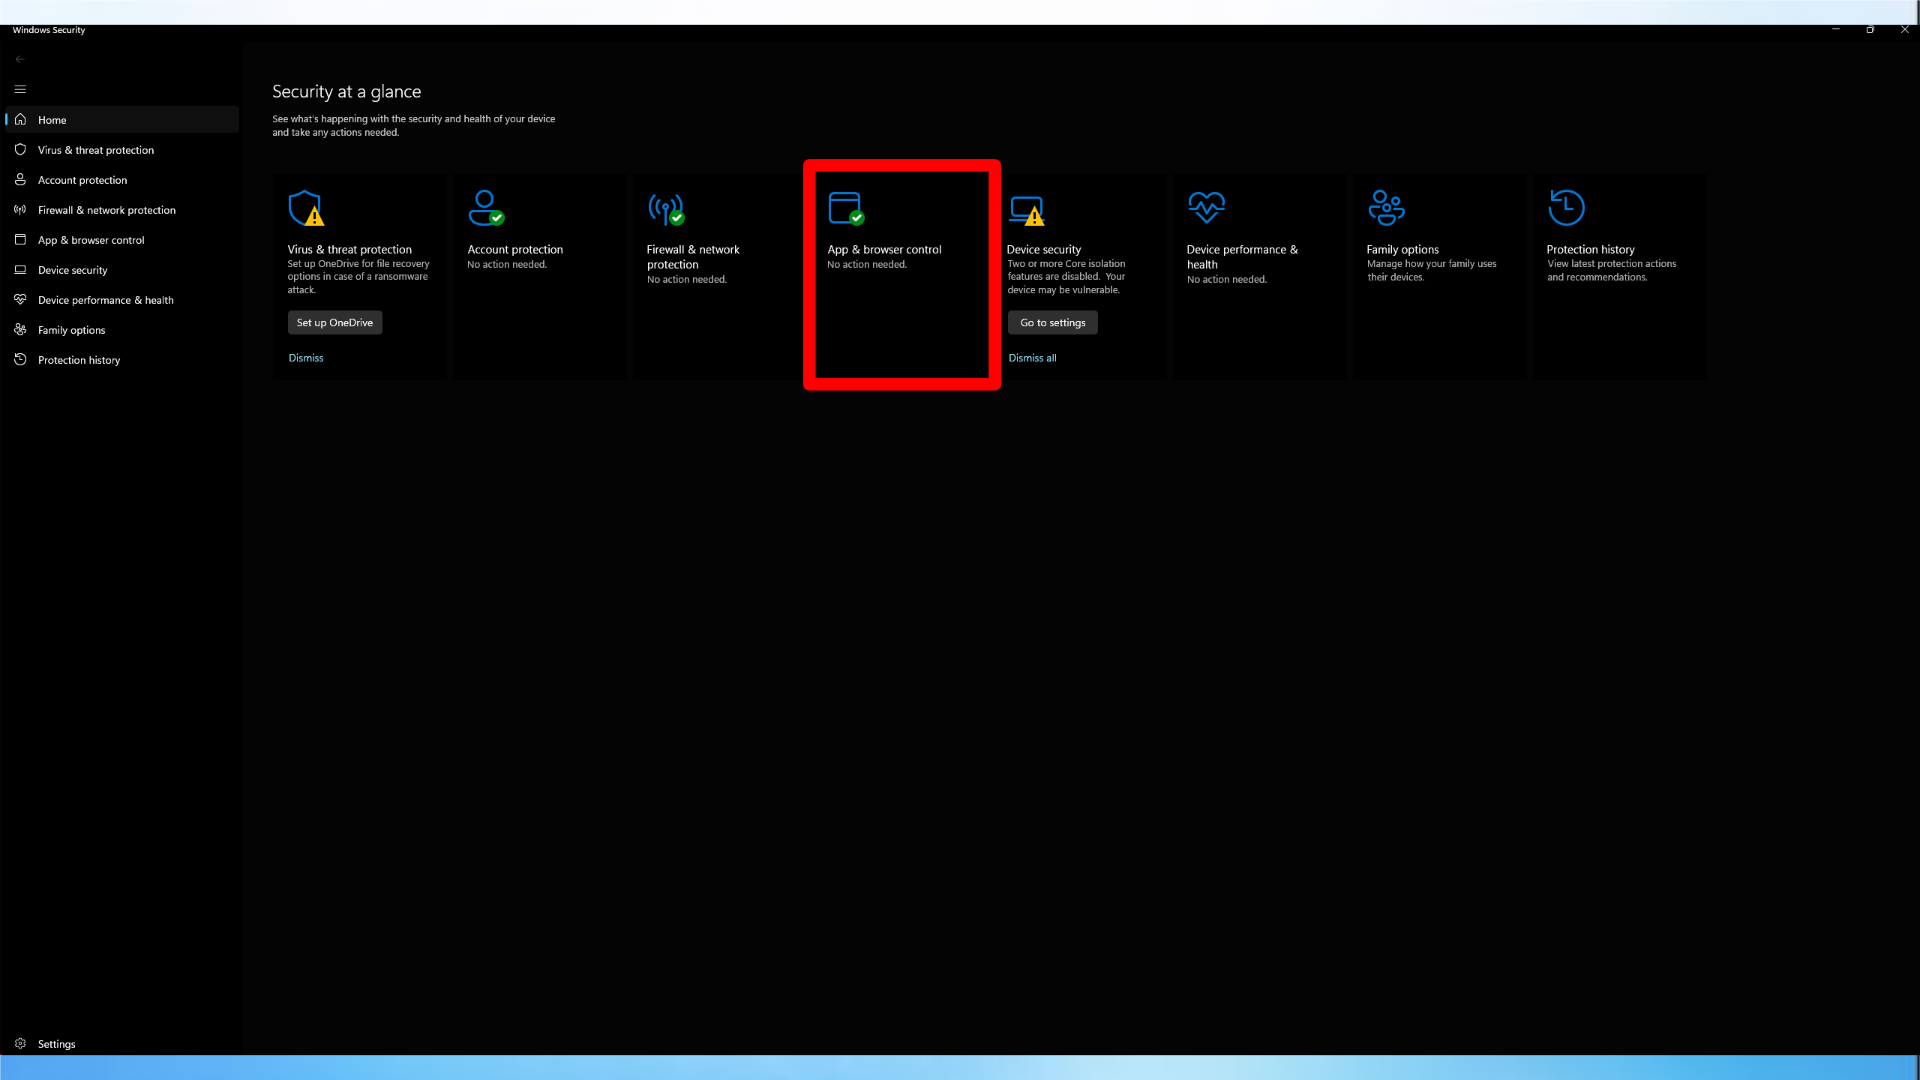Click the Device security icon in the sidebar
This screenshot has height=1080, width=1920.
[x=20, y=269]
